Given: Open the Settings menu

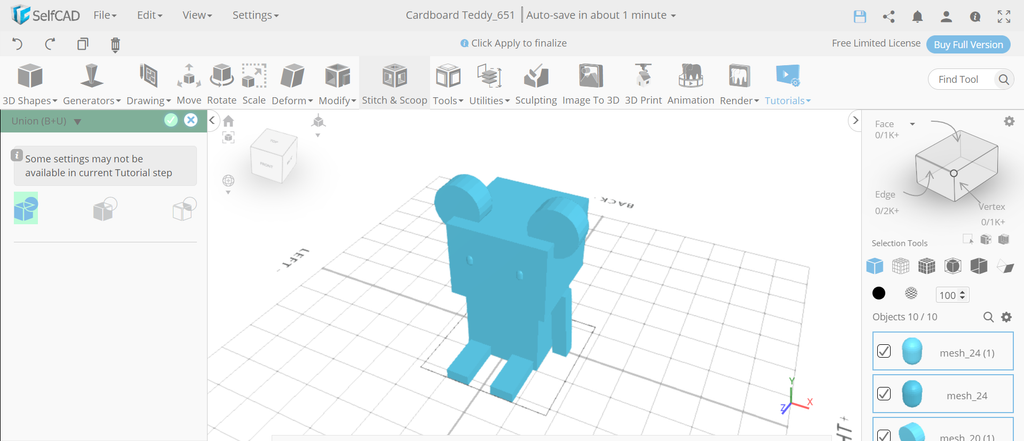Looking at the screenshot, I should pyautogui.click(x=255, y=15).
